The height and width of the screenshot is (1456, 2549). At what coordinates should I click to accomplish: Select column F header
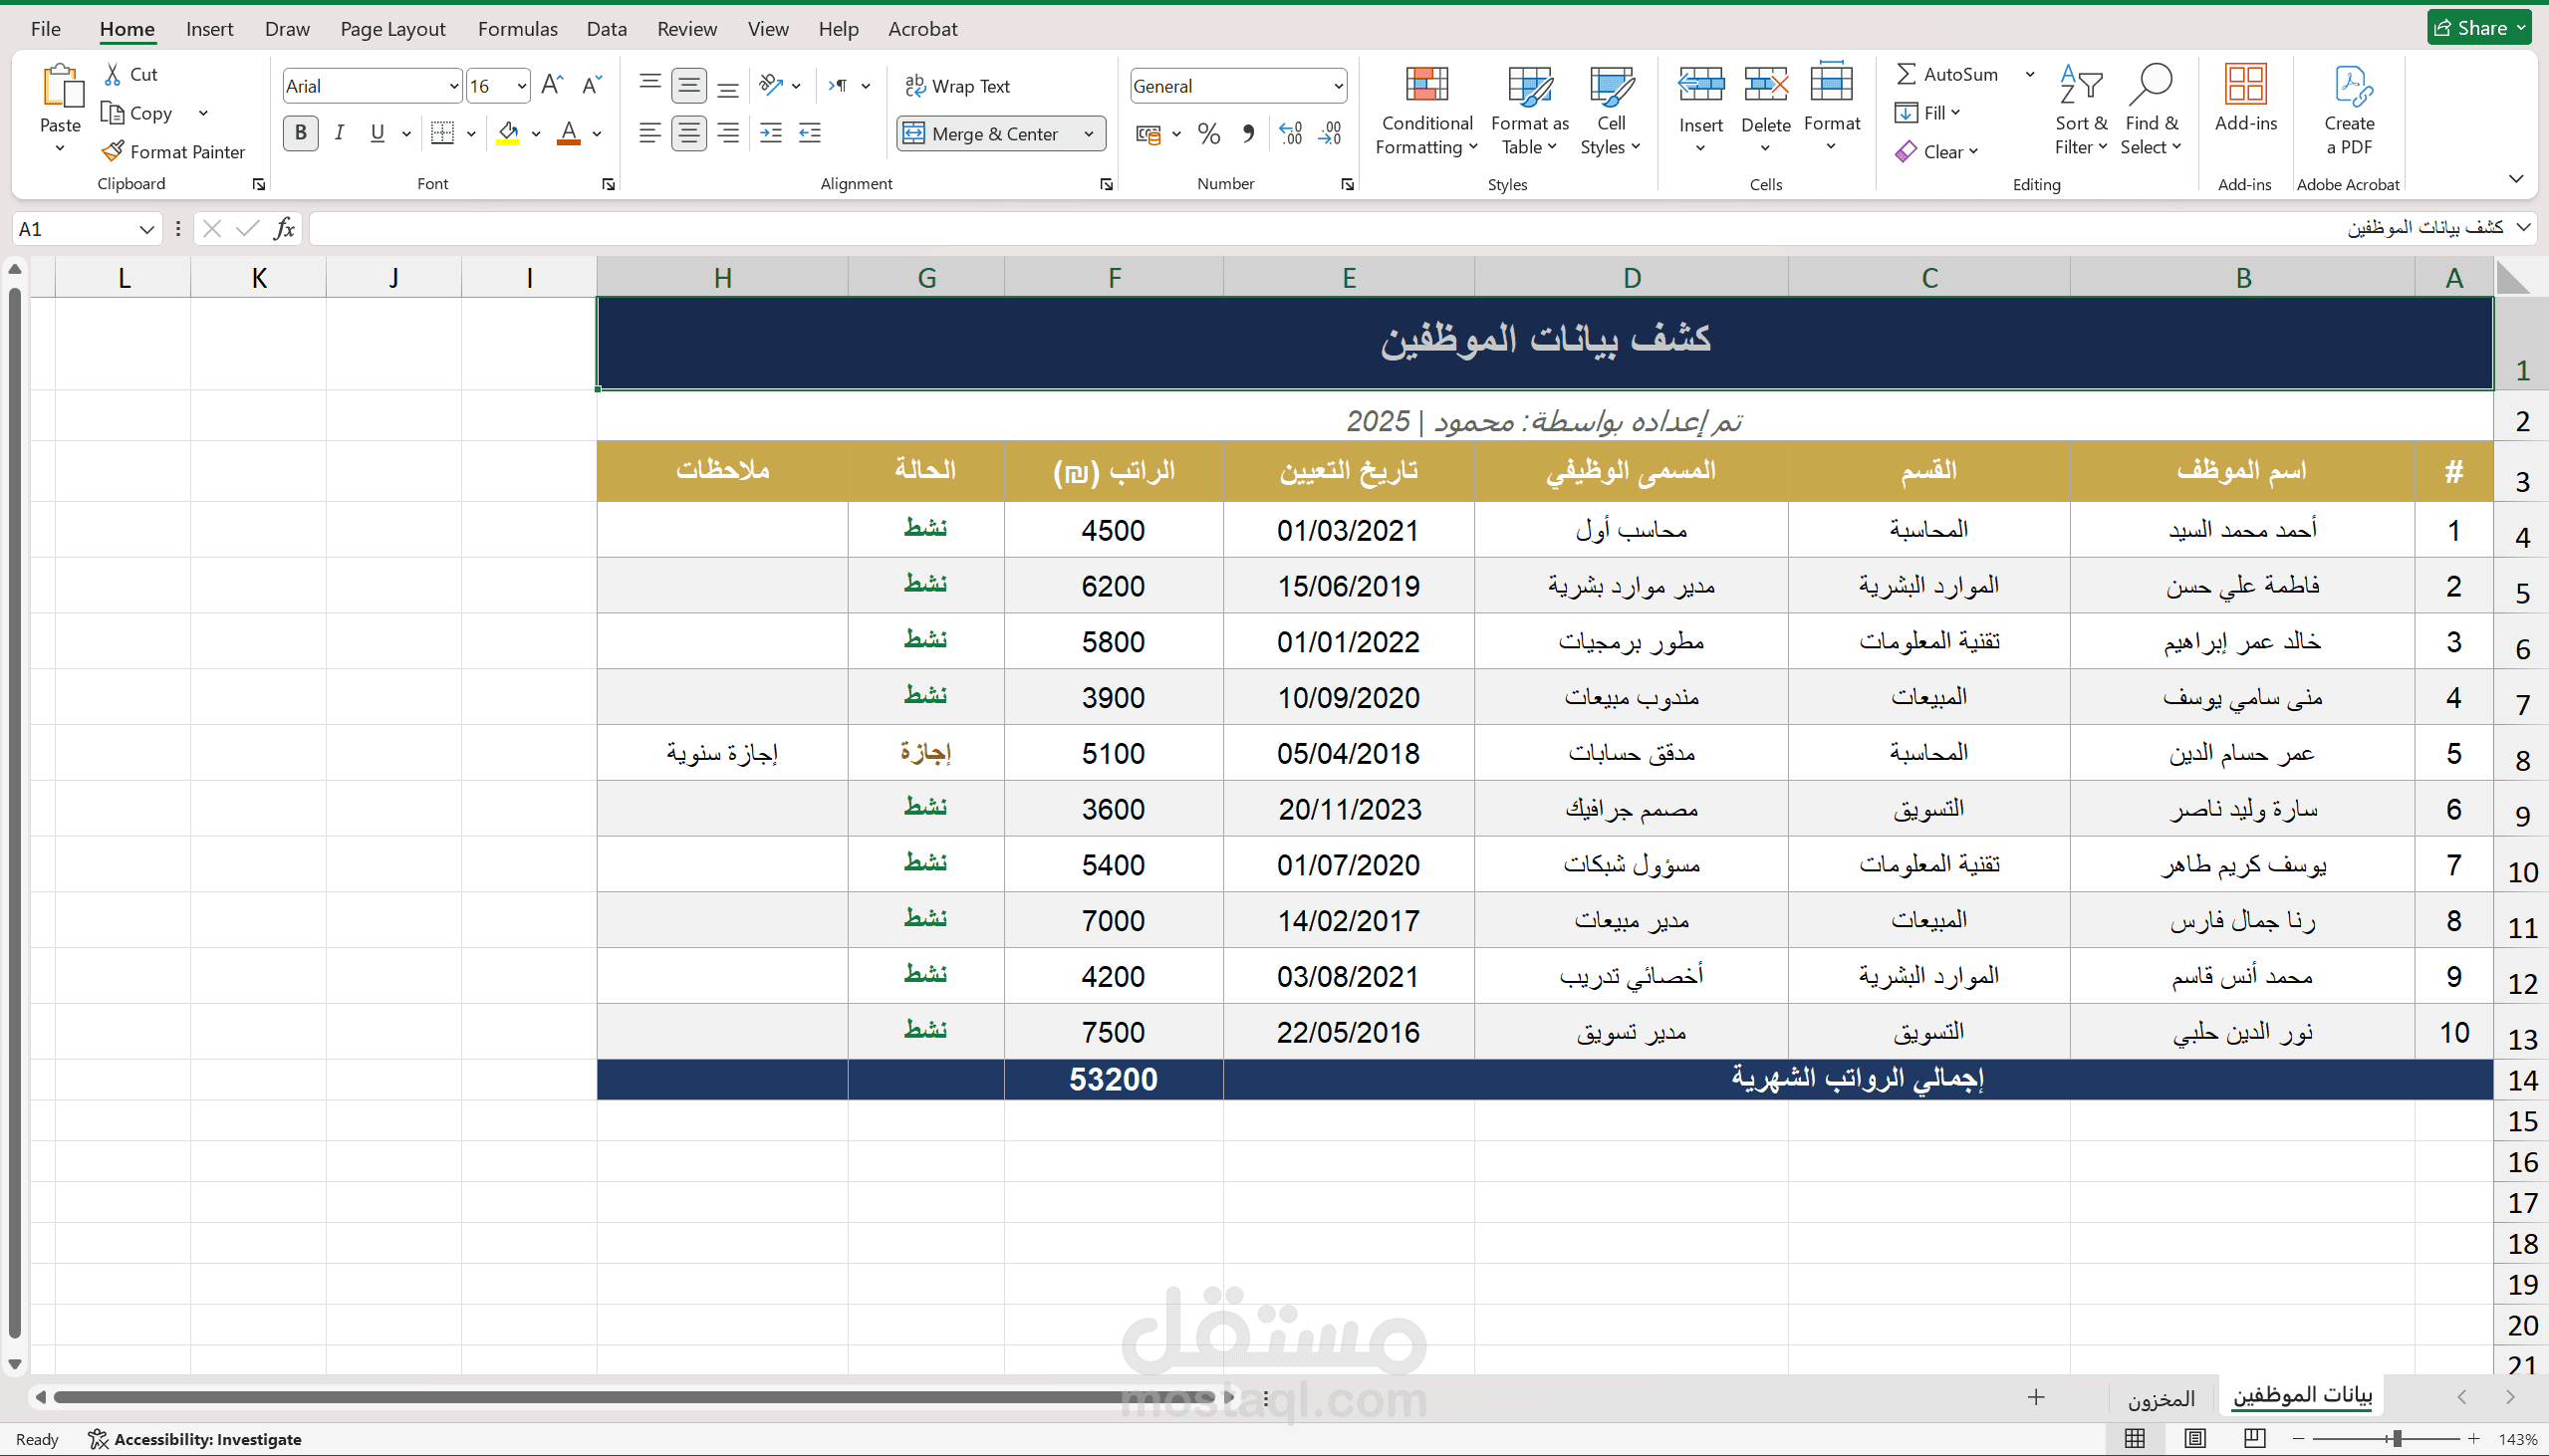tap(1114, 277)
